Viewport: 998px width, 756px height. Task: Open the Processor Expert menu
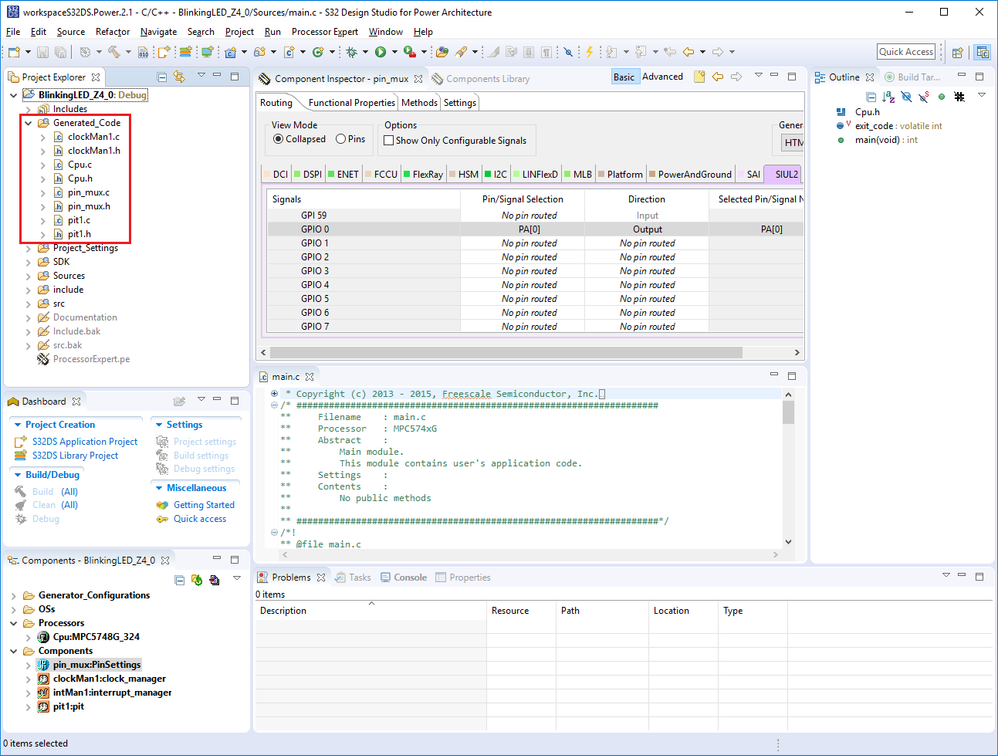(325, 32)
